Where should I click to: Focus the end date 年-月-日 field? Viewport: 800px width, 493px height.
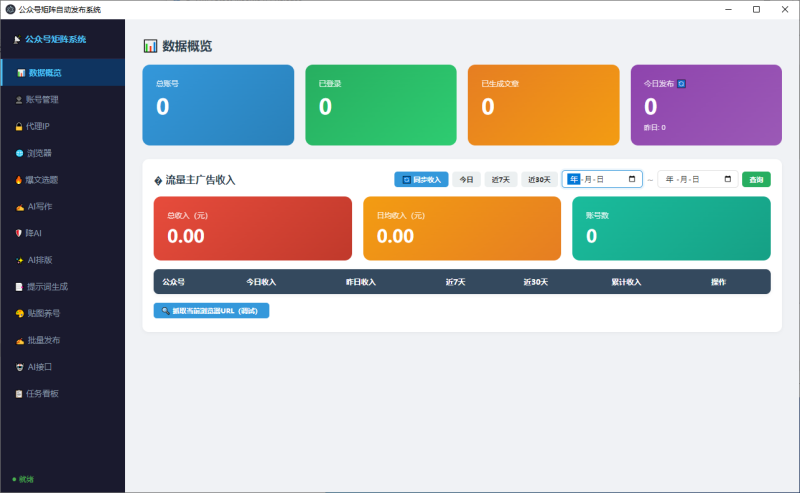pos(697,179)
